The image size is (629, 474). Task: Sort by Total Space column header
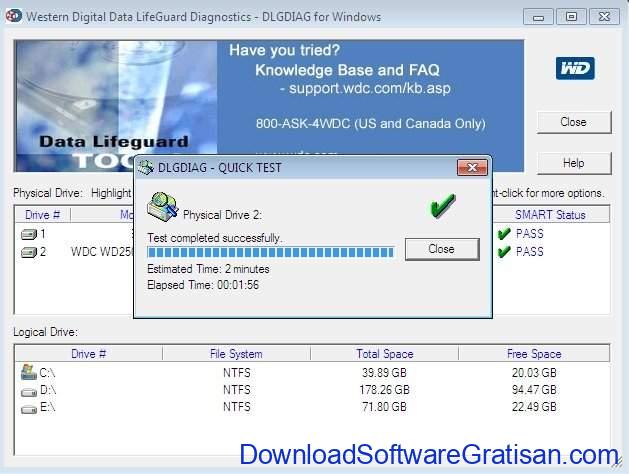click(x=385, y=354)
